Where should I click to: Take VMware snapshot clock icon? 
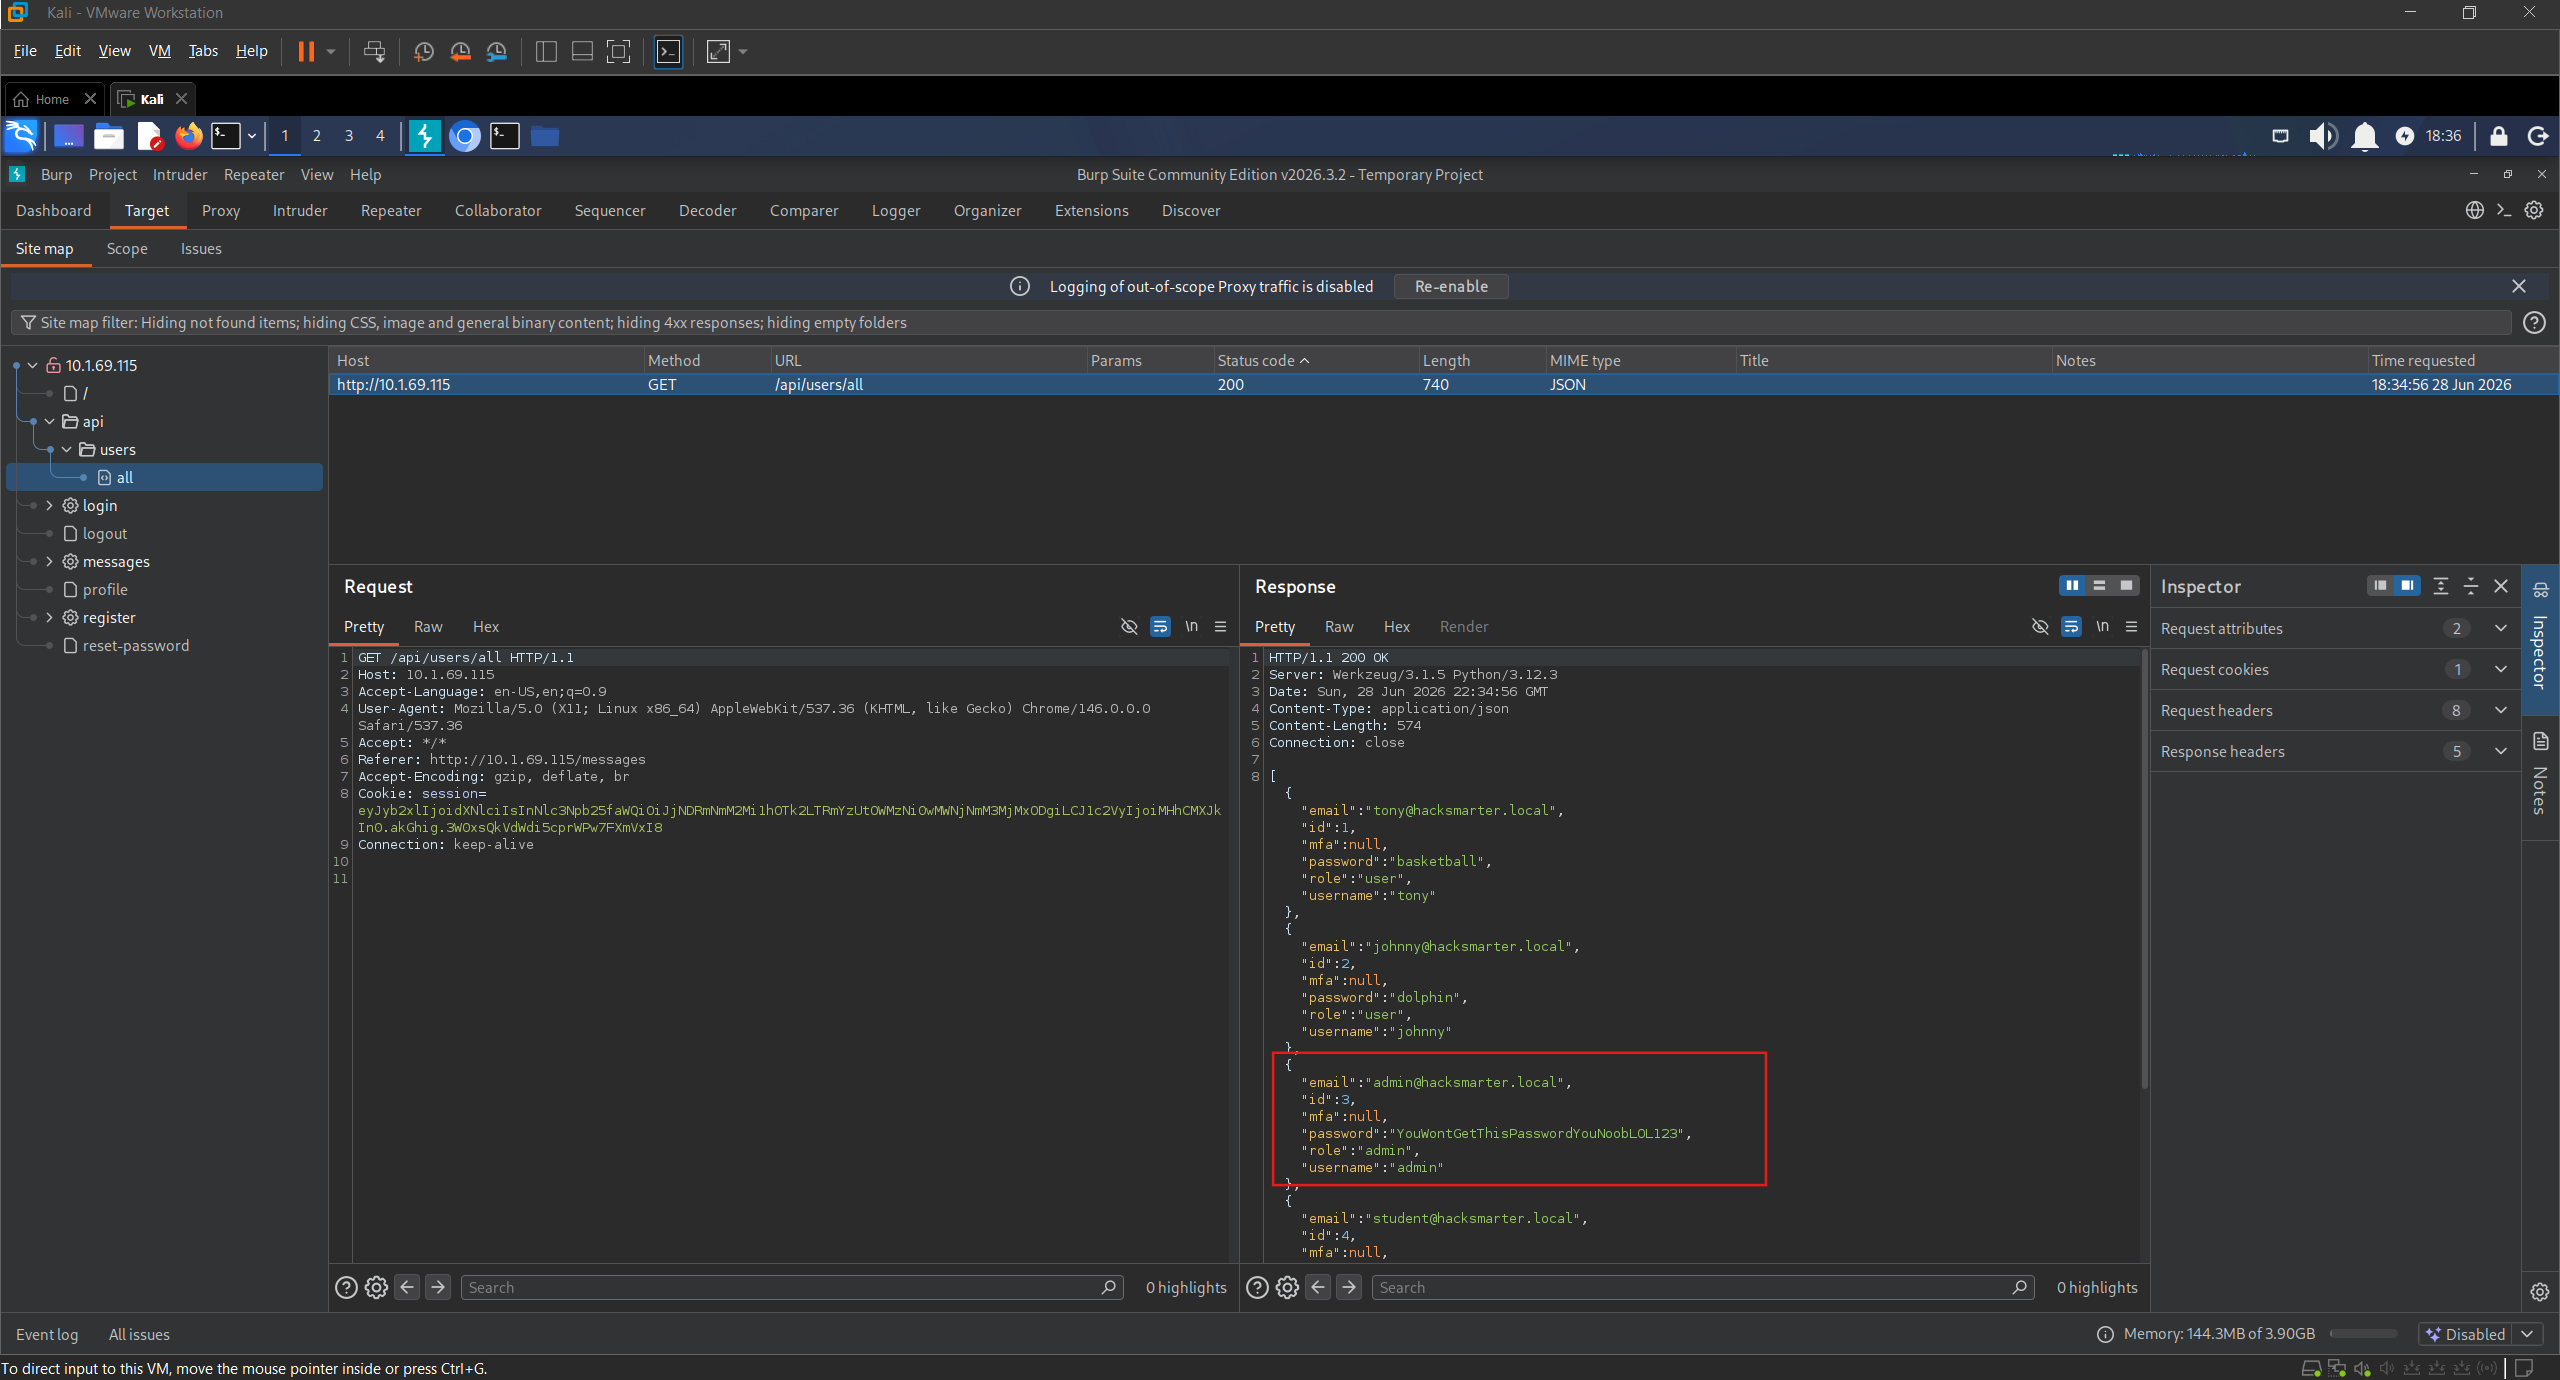click(x=423, y=51)
